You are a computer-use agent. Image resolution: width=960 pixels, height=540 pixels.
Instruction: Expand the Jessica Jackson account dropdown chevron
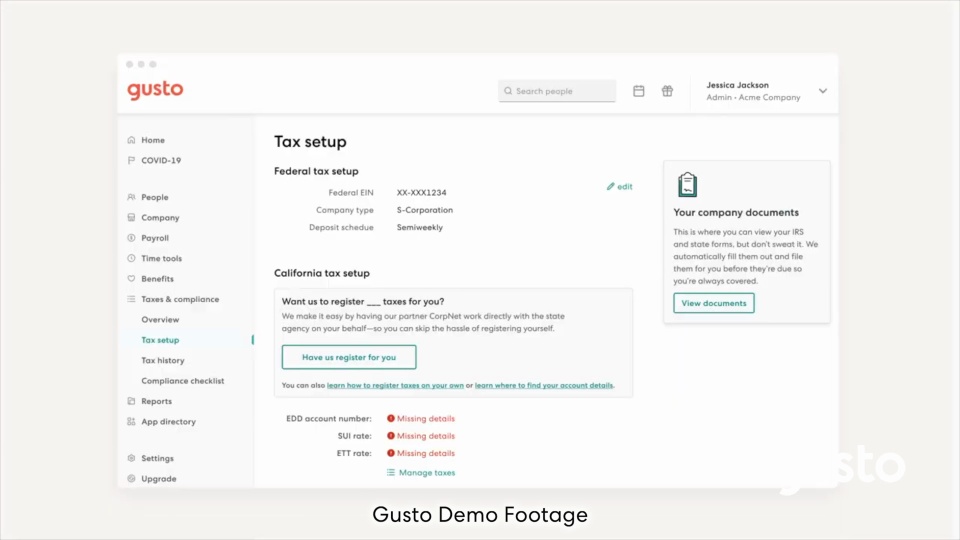click(823, 91)
